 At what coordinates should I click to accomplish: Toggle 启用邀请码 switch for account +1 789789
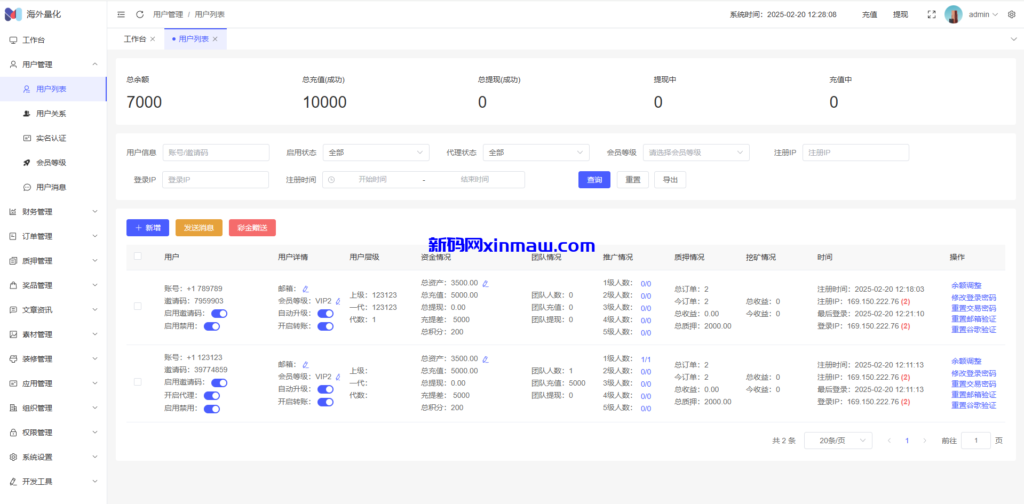click(219, 313)
